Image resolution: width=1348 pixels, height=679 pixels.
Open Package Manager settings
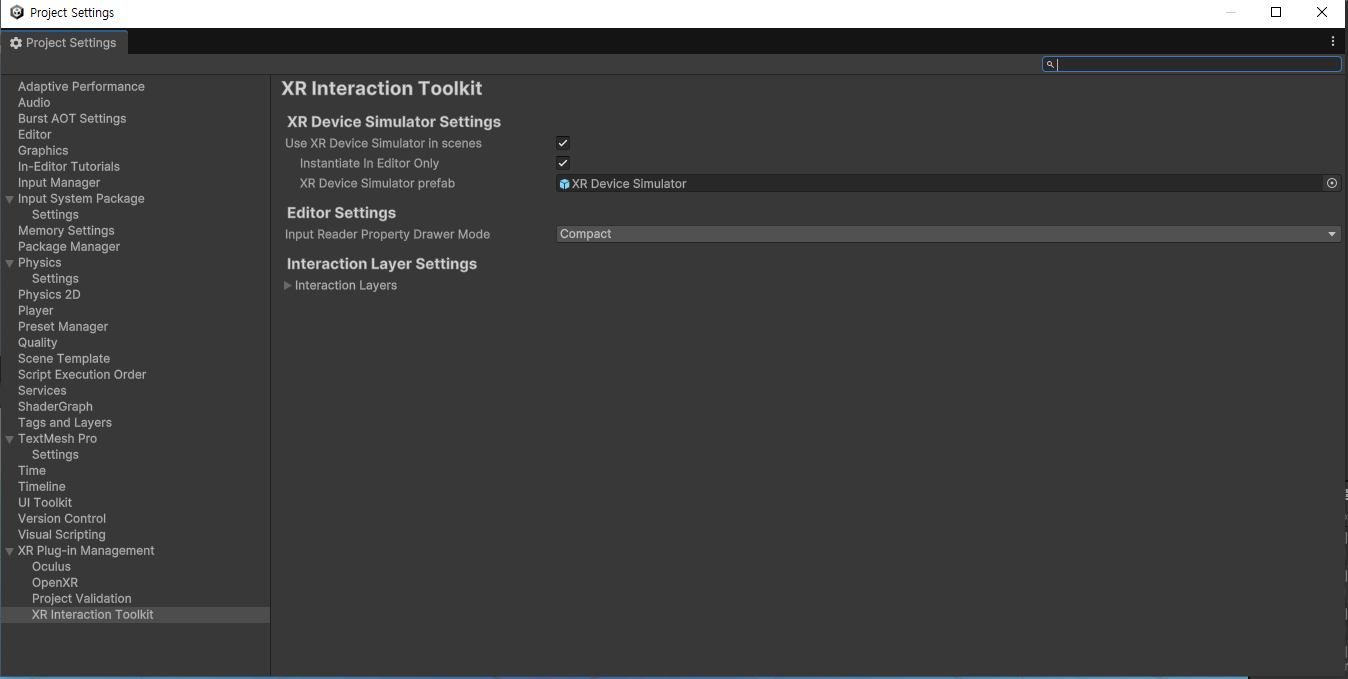[x=69, y=247]
